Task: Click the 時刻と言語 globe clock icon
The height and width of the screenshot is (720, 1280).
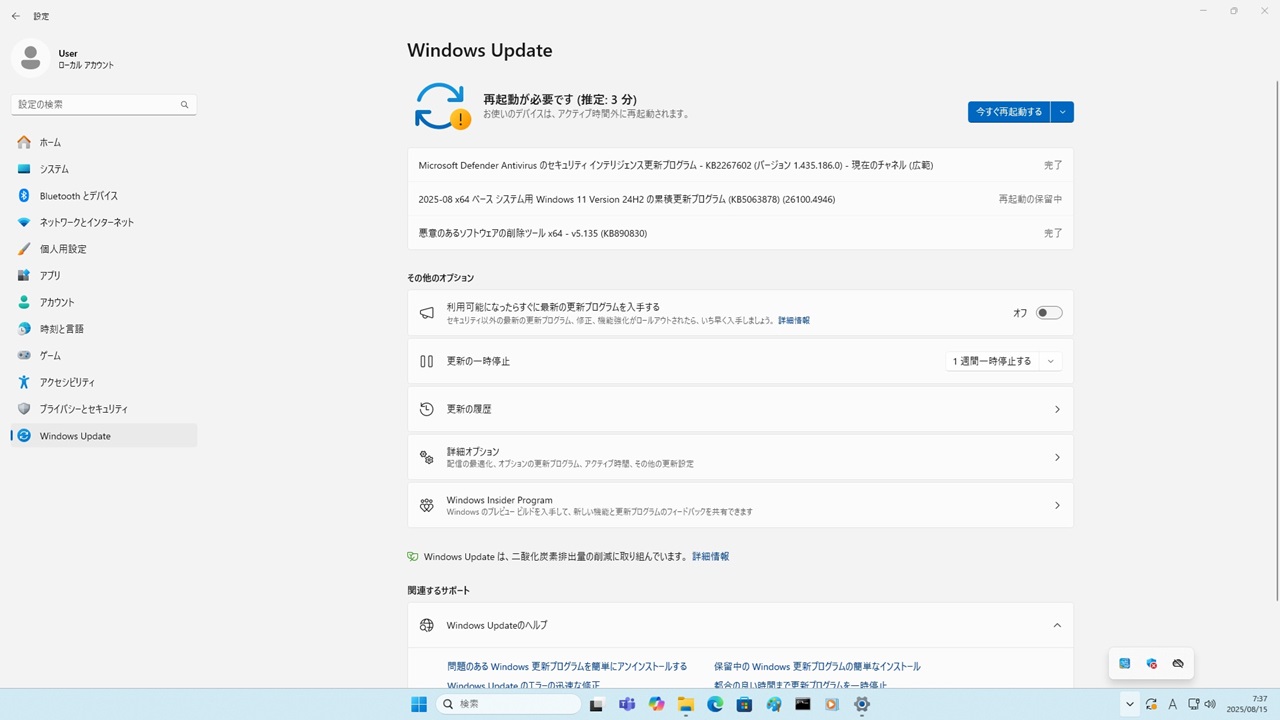Action: (24, 329)
